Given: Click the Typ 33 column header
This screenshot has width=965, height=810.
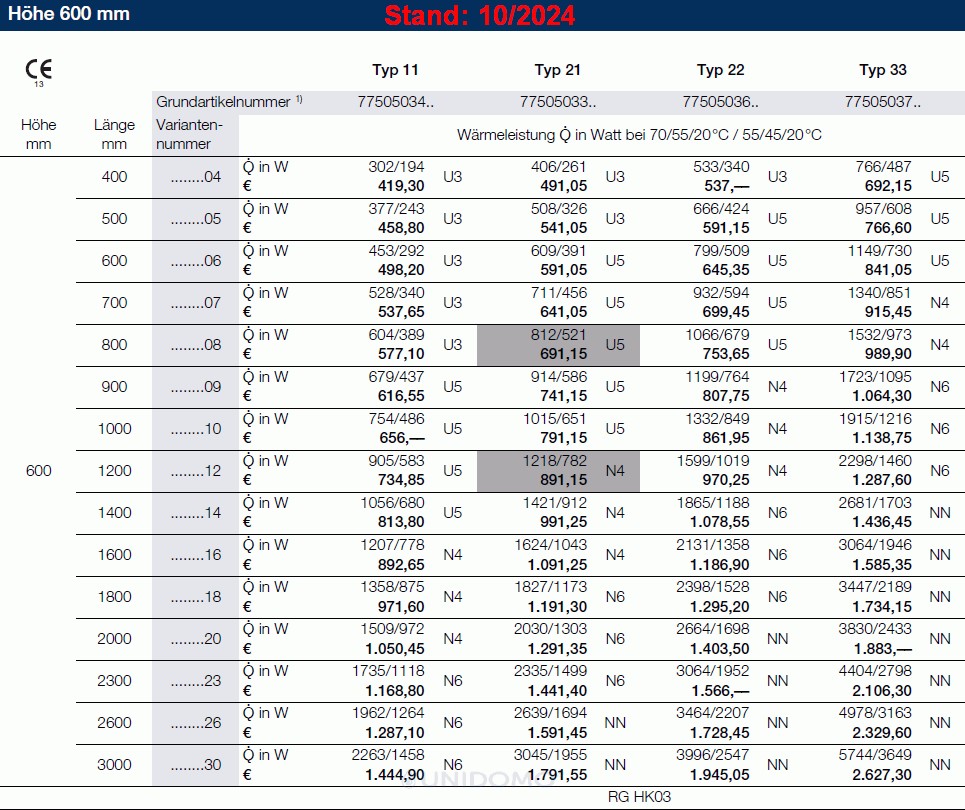Looking at the screenshot, I should [883, 70].
